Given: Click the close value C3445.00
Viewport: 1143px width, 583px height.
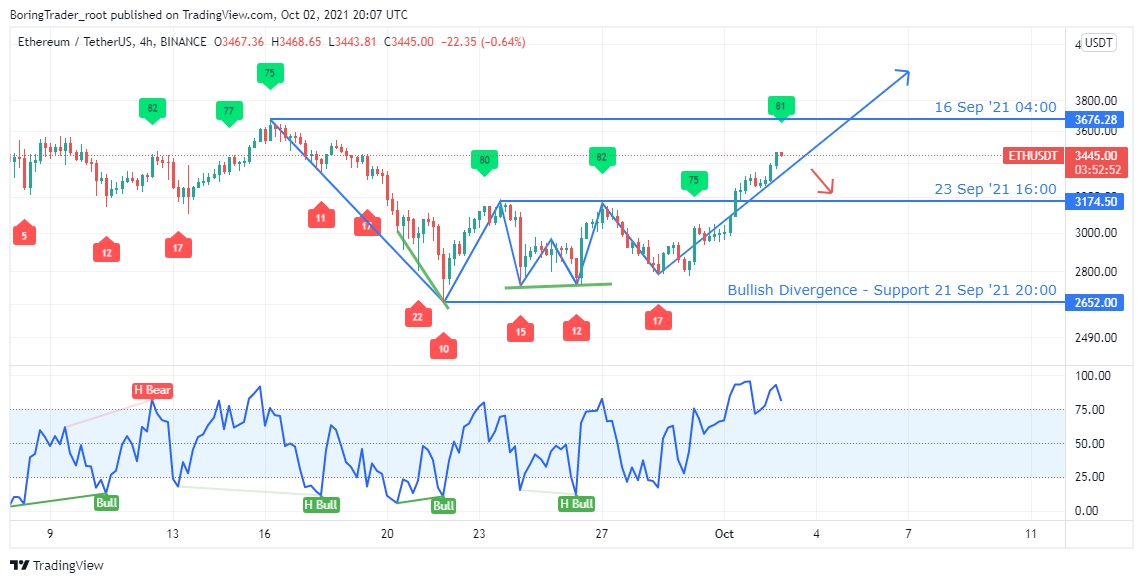Looking at the screenshot, I should (409, 42).
